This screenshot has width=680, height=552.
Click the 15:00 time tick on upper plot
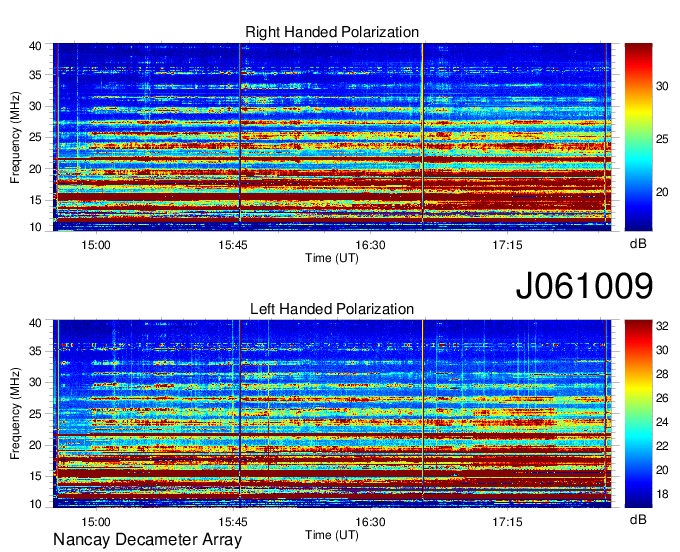click(96, 245)
